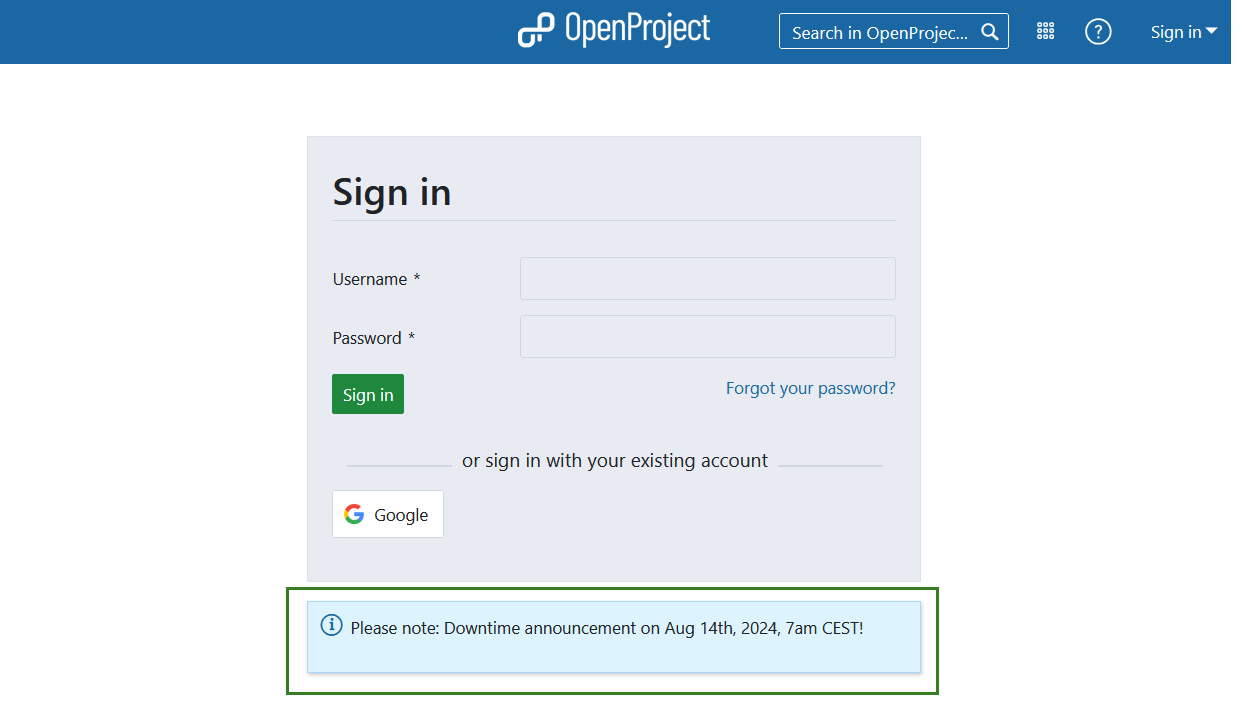Focus the Password entry box
Image resolution: width=1243 pixels, height=713 pixels.
tap(707, 336)
